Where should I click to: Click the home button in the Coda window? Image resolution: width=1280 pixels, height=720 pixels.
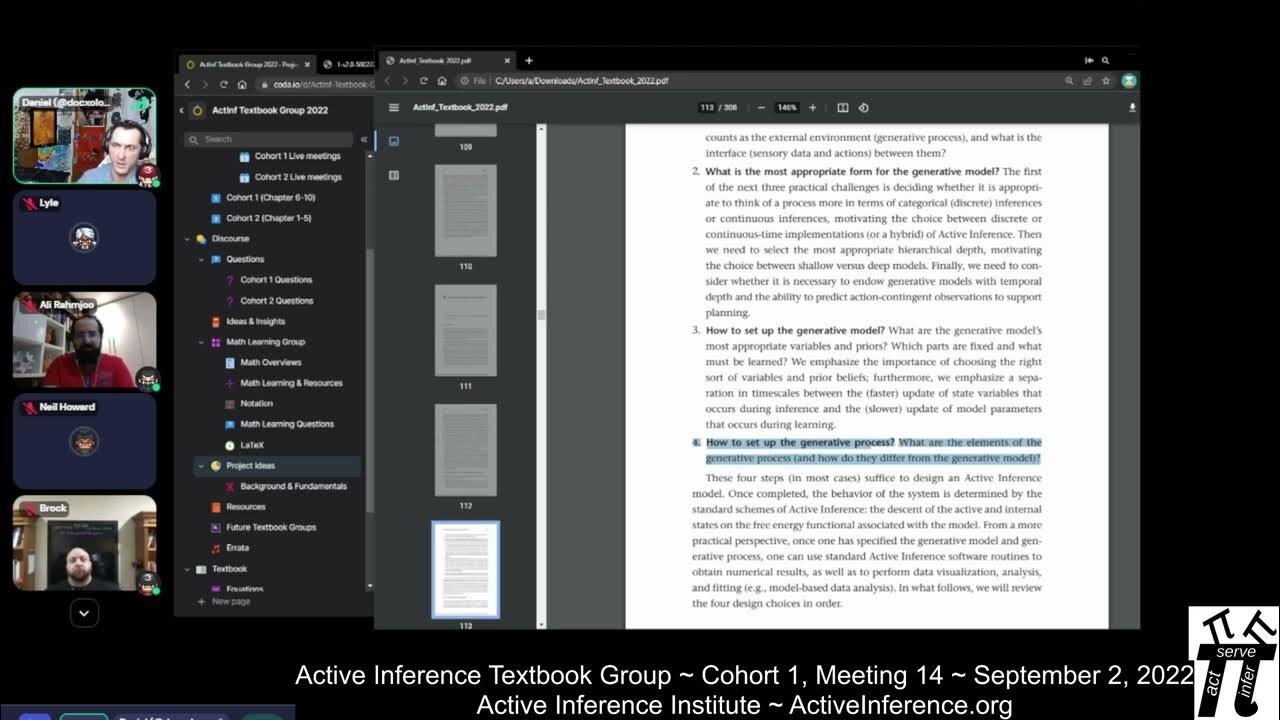pyautogui.click(x=242, y=85)
